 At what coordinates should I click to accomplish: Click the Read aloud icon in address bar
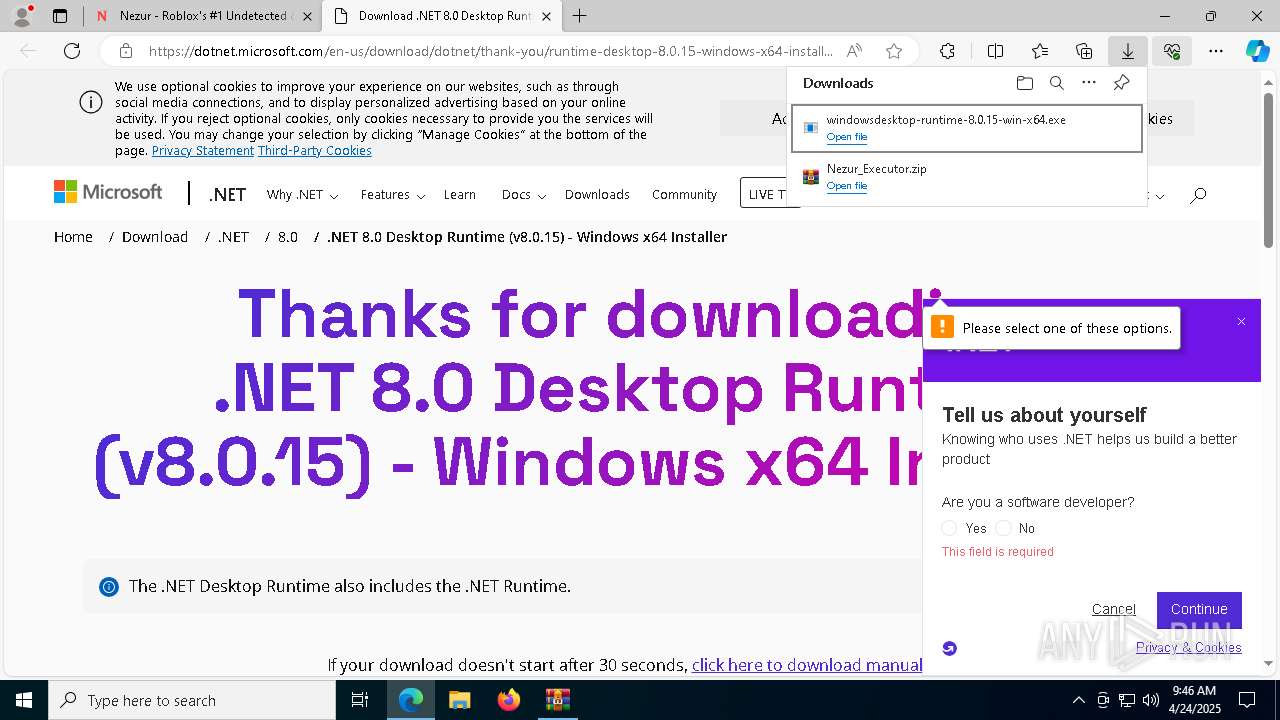pyautogui.click(x=854, y=51)
